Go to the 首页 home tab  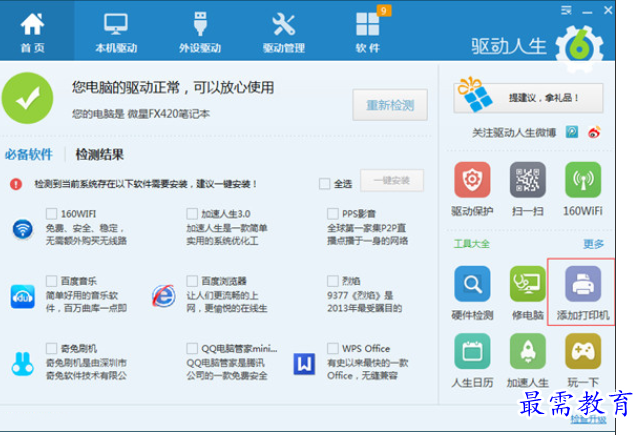click(x=33, y=32)
